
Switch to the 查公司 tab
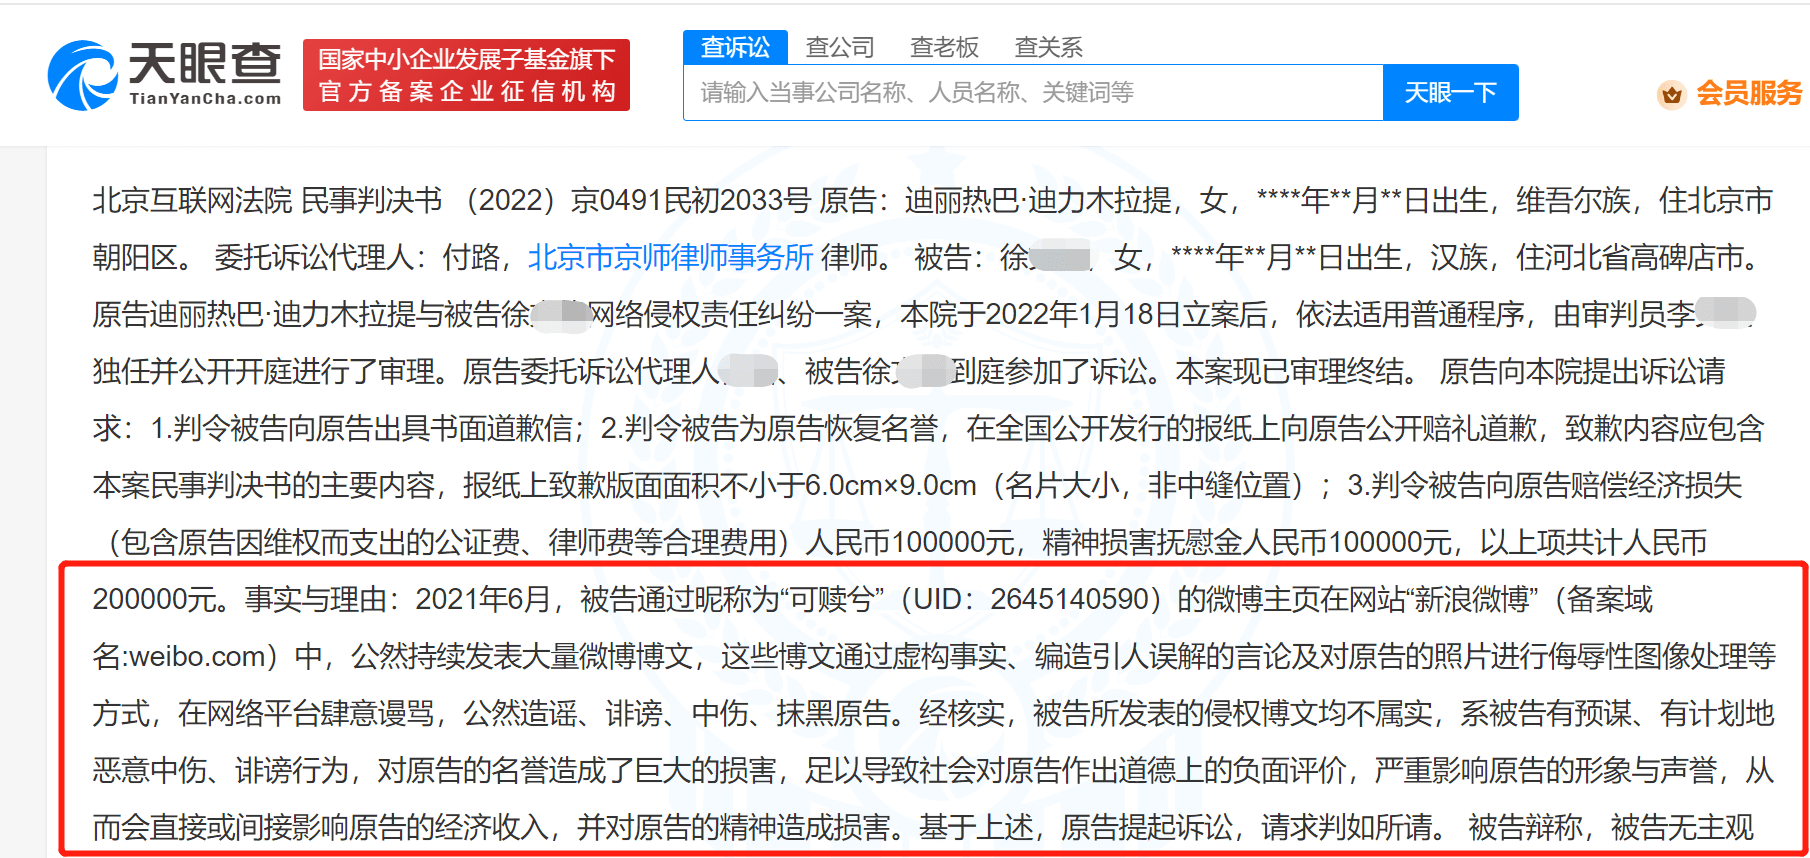(x=840, y=47)
